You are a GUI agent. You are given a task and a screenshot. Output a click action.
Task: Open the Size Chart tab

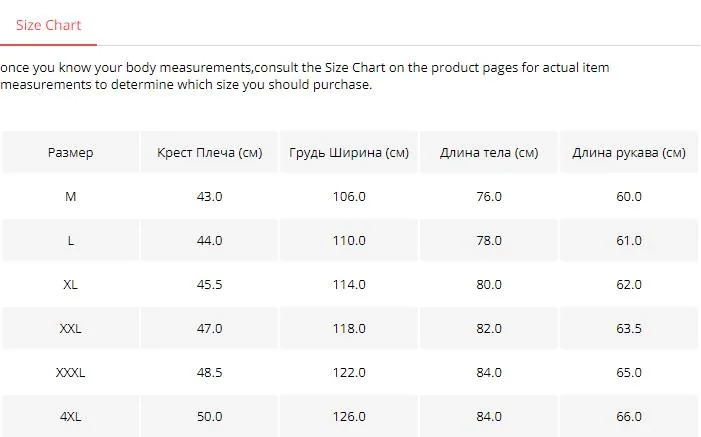click(48, 25)
